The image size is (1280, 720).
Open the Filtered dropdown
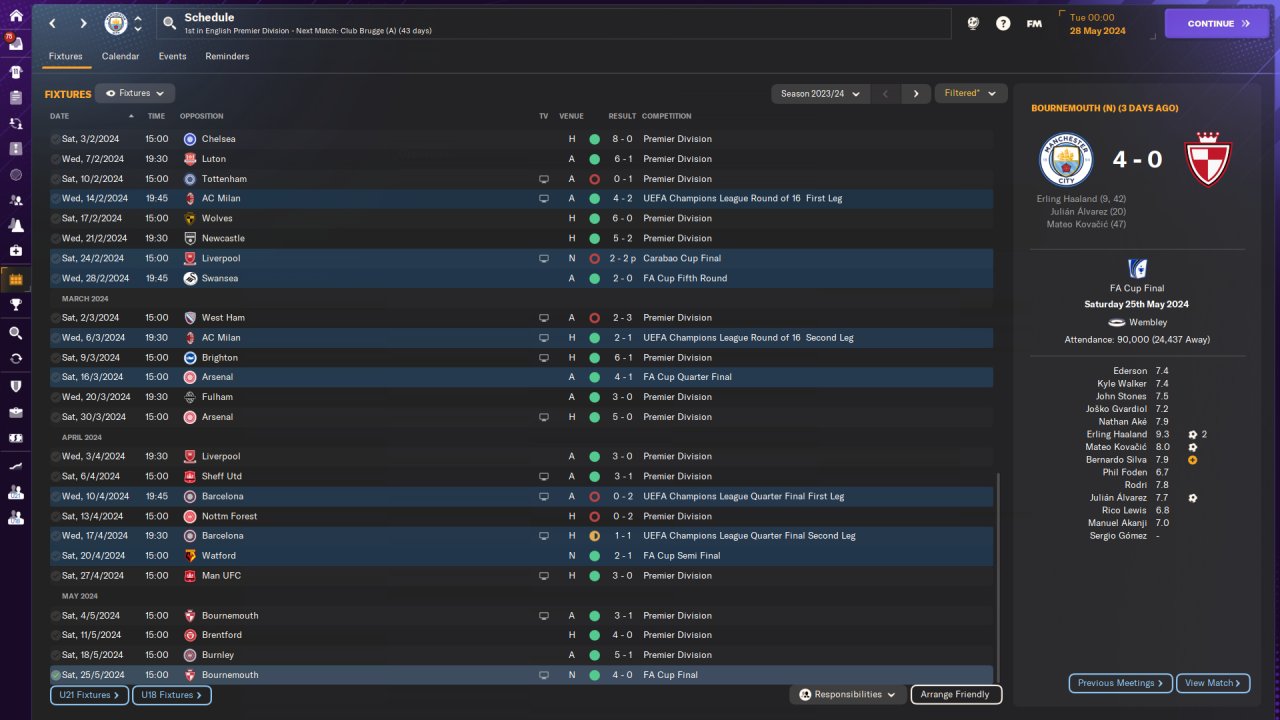pyautogui.click(x=969, y=93)
